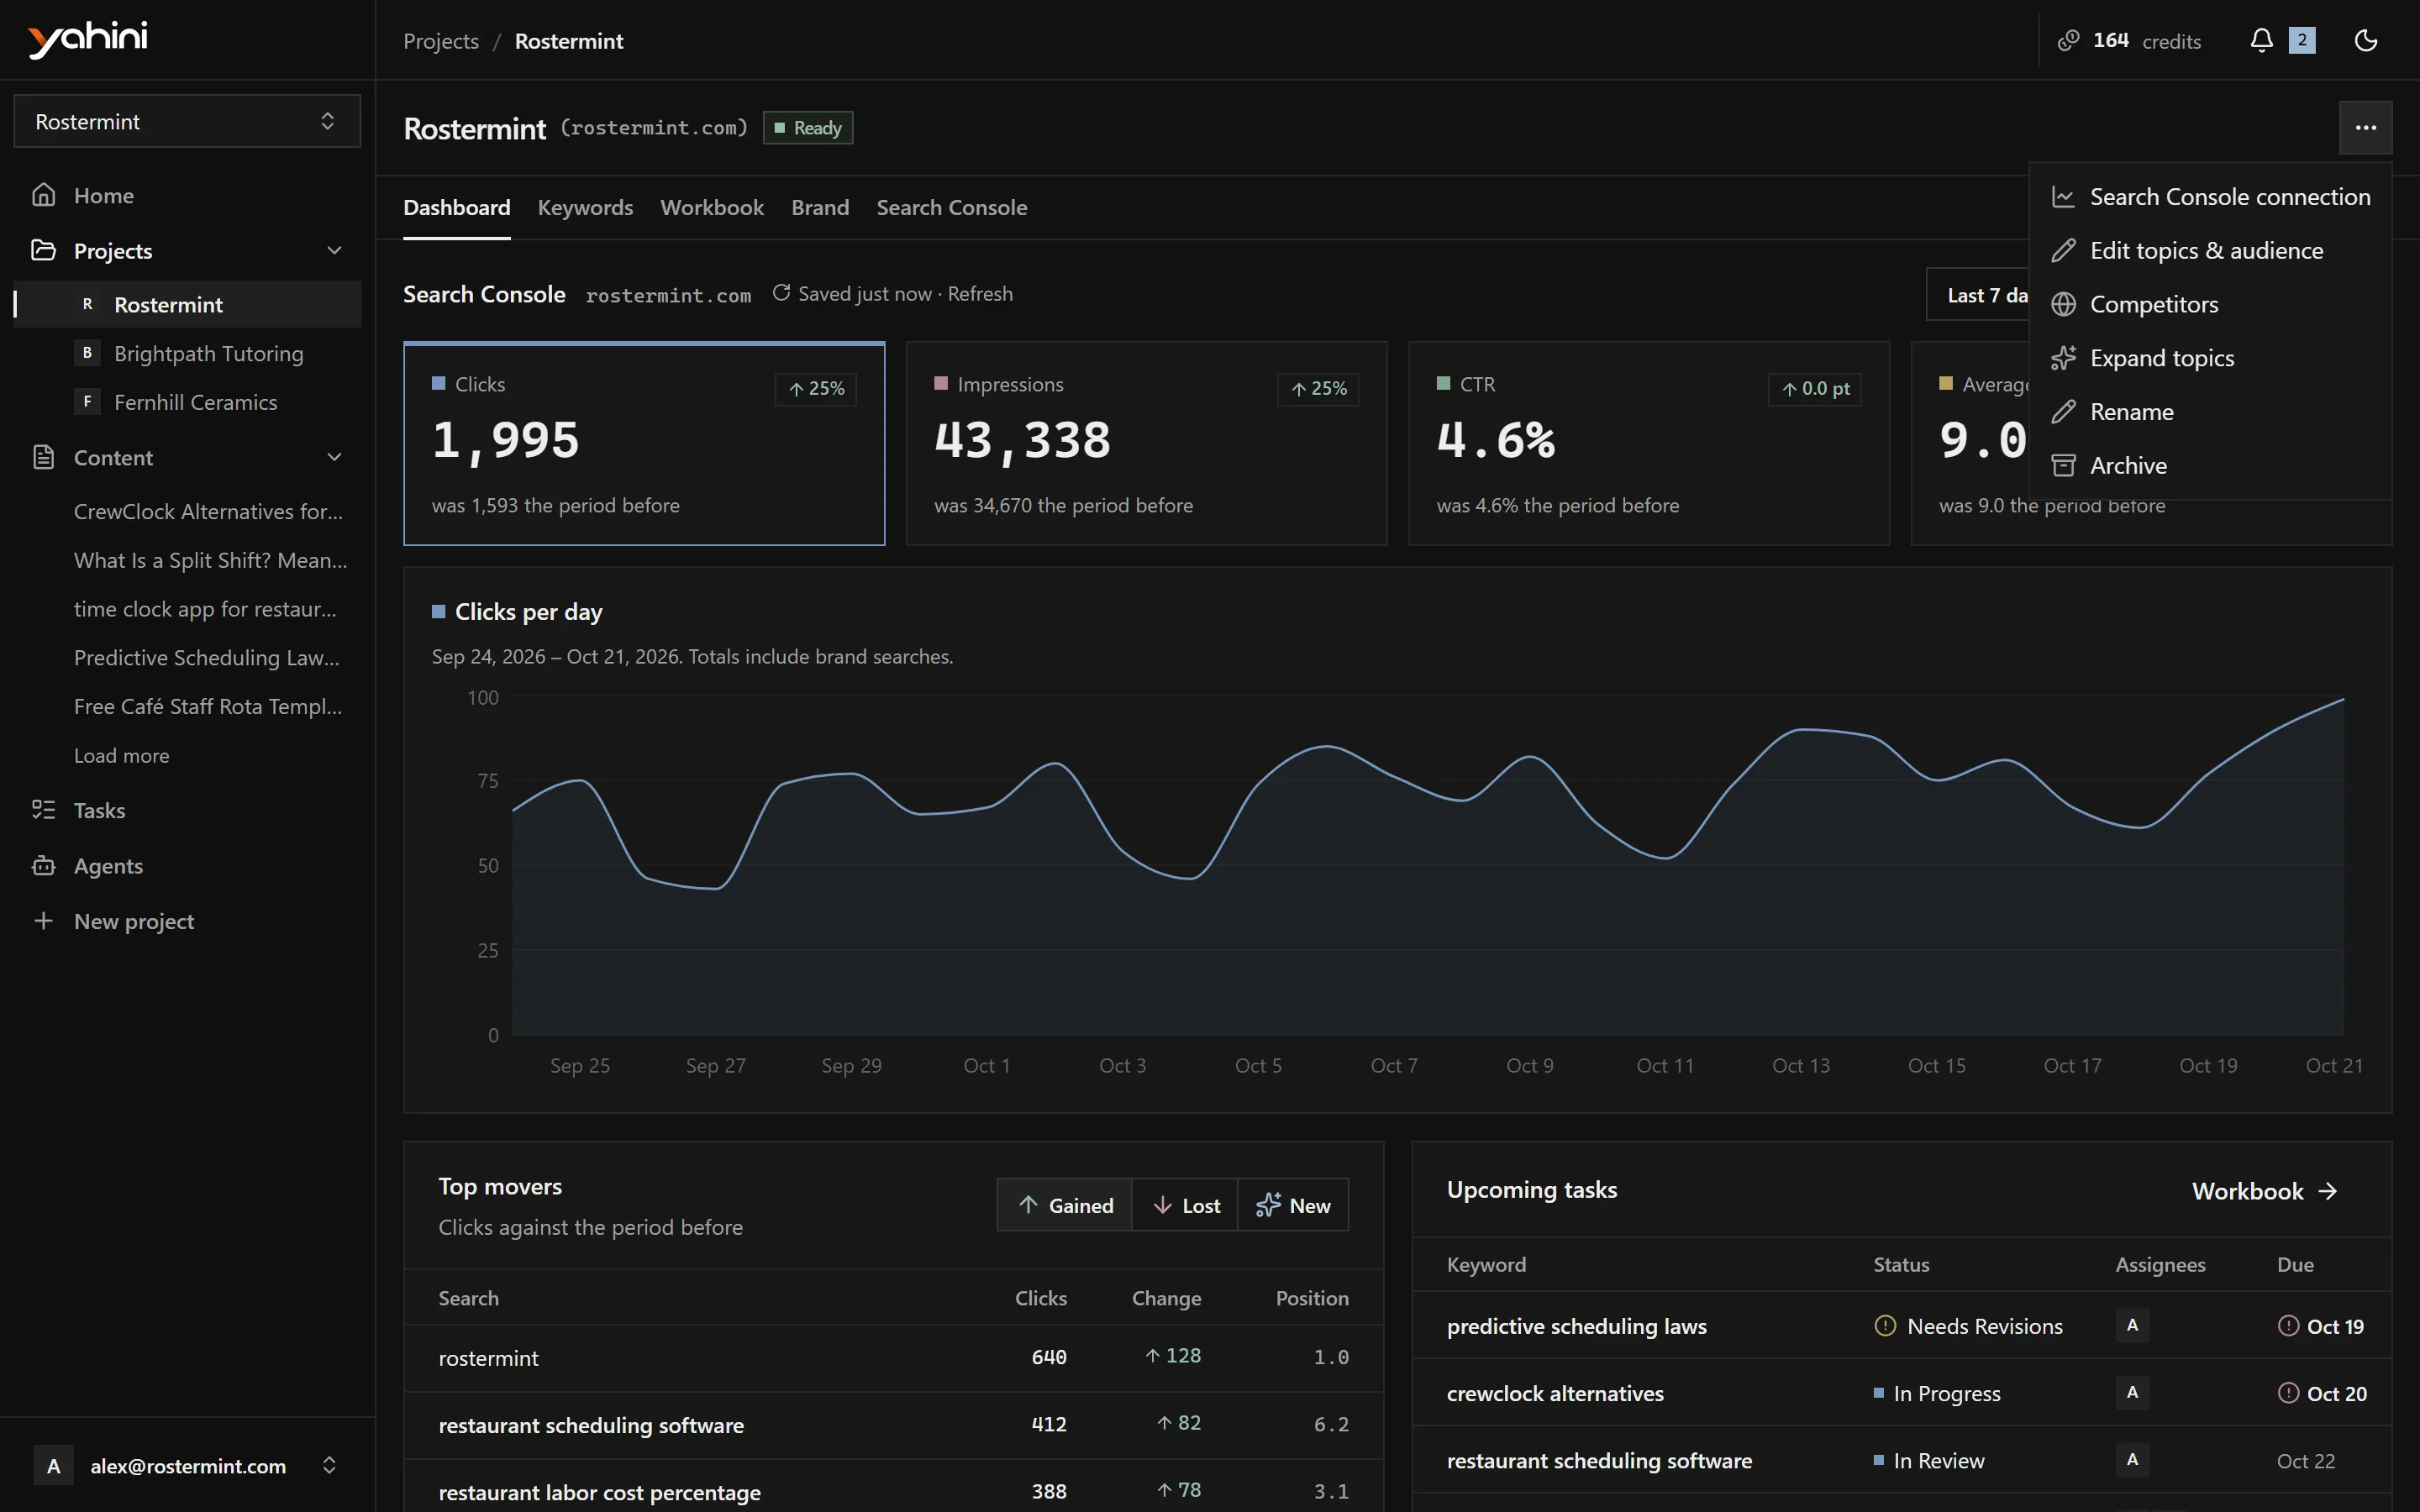Click the Projects folder icon

[43, 250]
